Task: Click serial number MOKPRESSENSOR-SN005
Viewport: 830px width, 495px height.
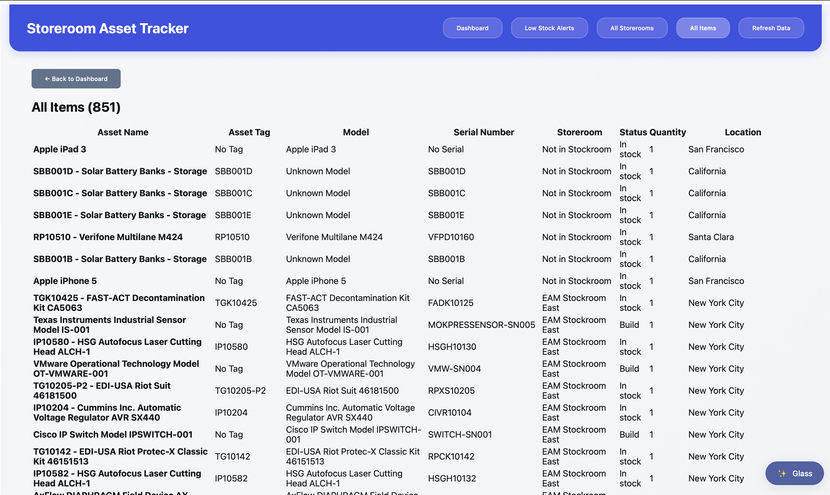Action: click(x=481, y=325)
